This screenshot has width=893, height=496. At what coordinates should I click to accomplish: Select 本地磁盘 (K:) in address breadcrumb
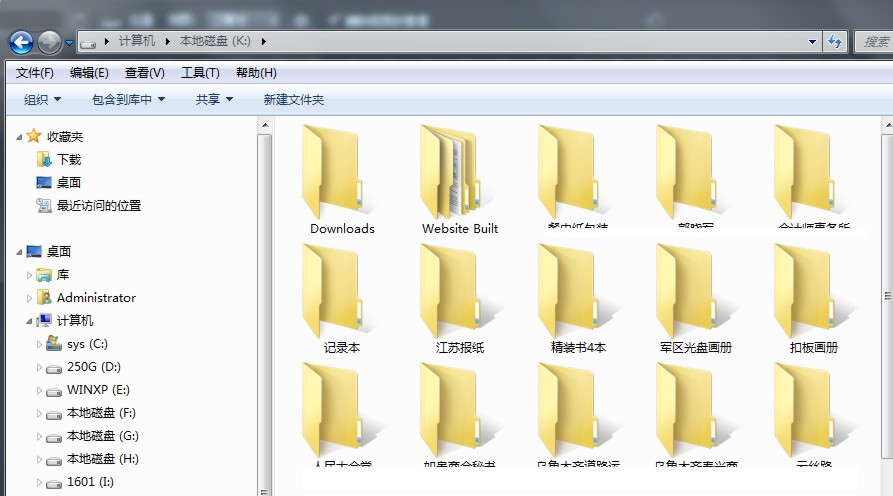[215, 41]
